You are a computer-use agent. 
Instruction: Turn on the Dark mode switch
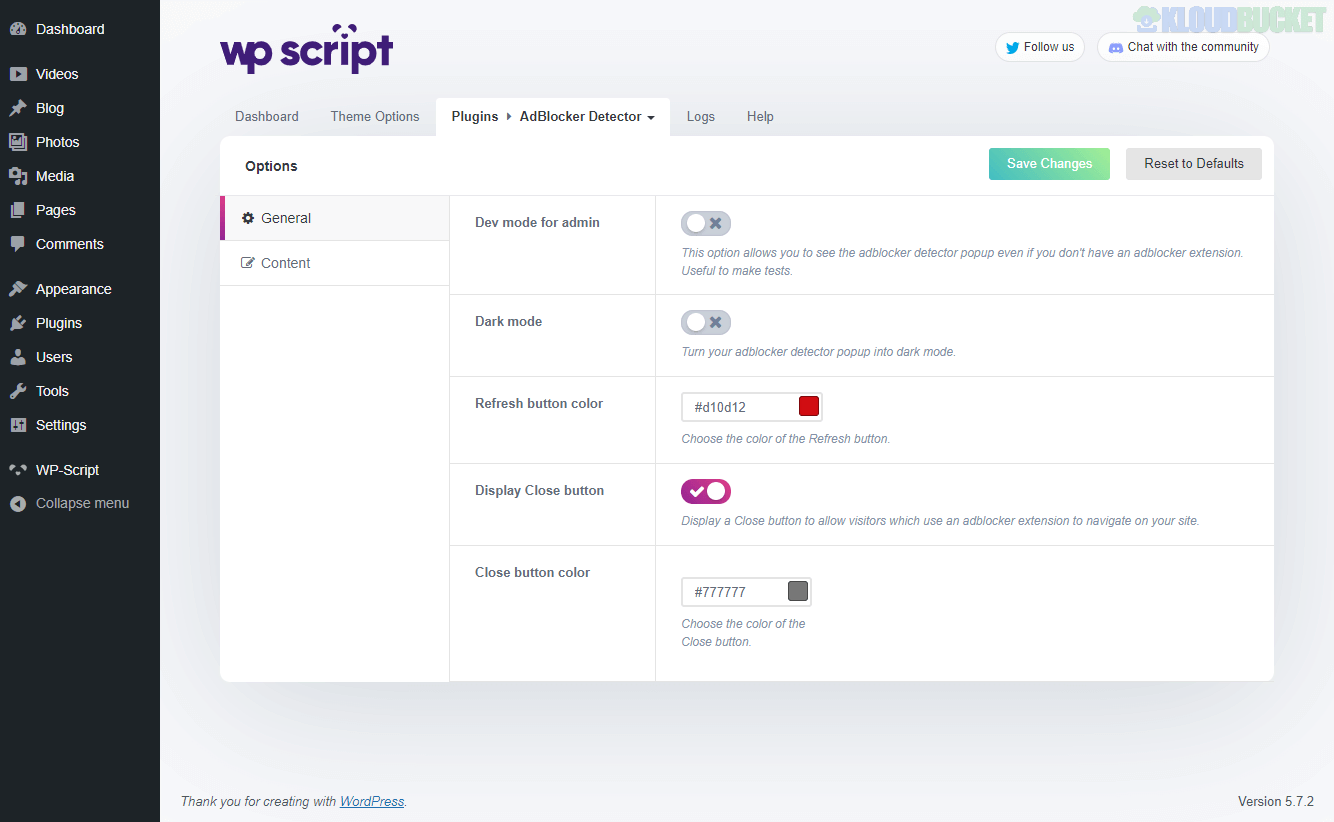click(x=706, y=322)
